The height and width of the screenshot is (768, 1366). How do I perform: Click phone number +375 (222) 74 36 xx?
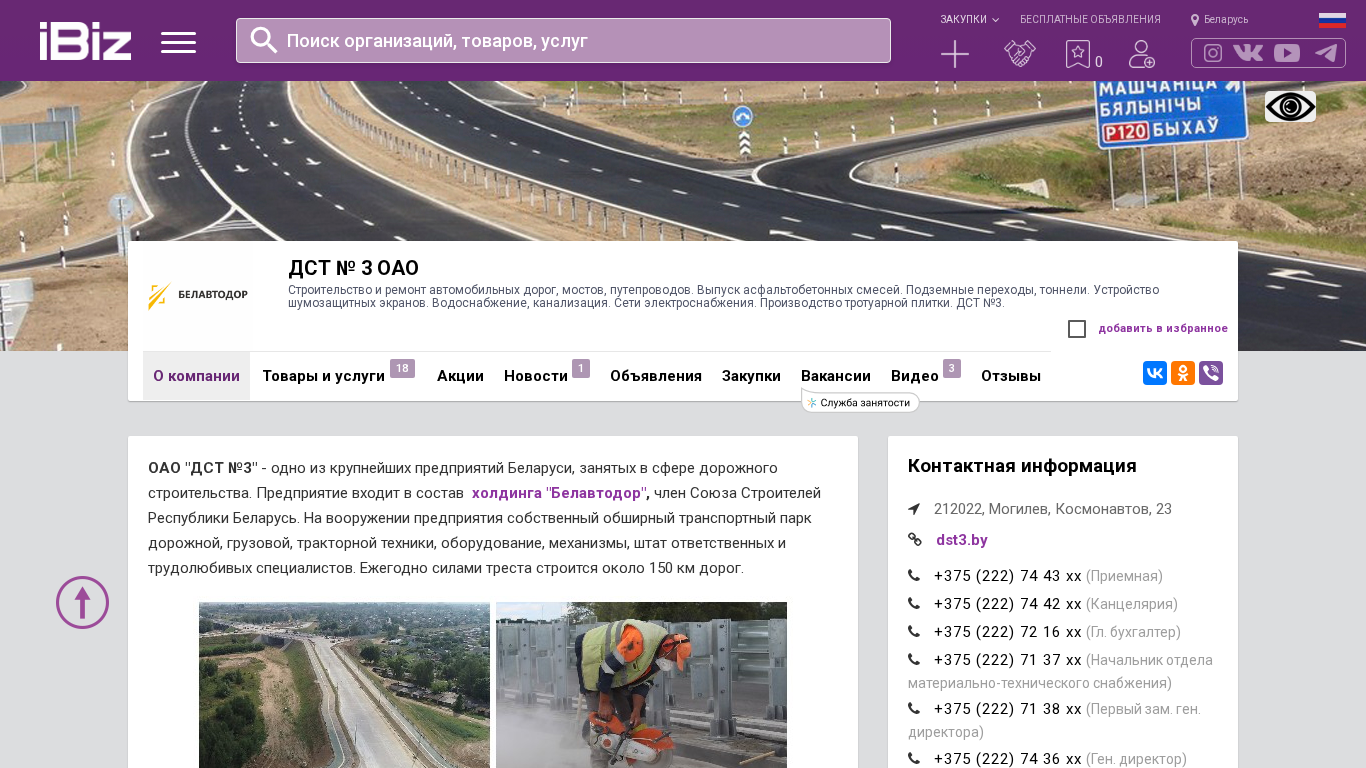(x=1007, y=759)
